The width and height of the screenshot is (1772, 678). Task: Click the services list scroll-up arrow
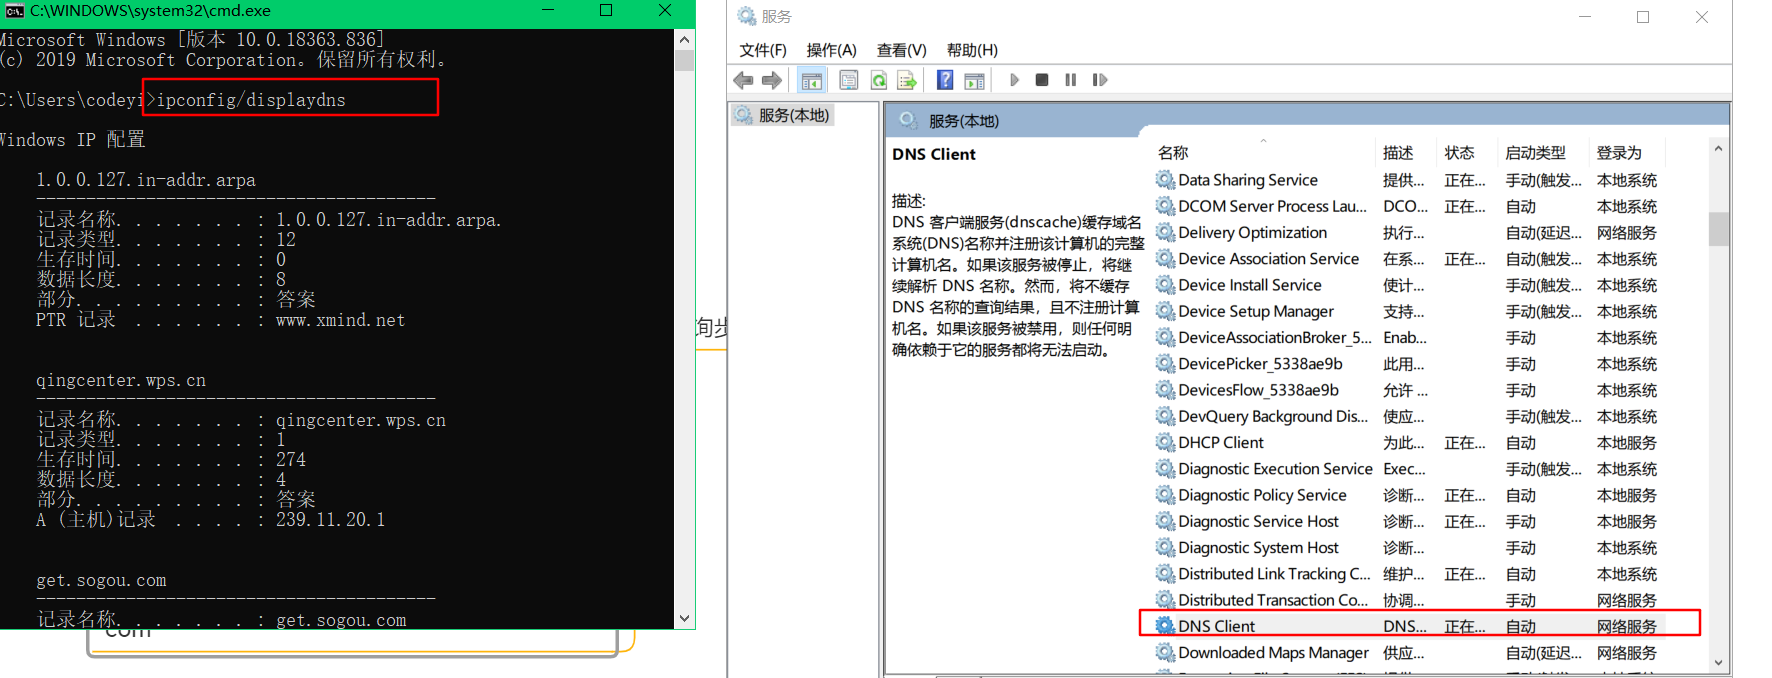coord(1718,149)
